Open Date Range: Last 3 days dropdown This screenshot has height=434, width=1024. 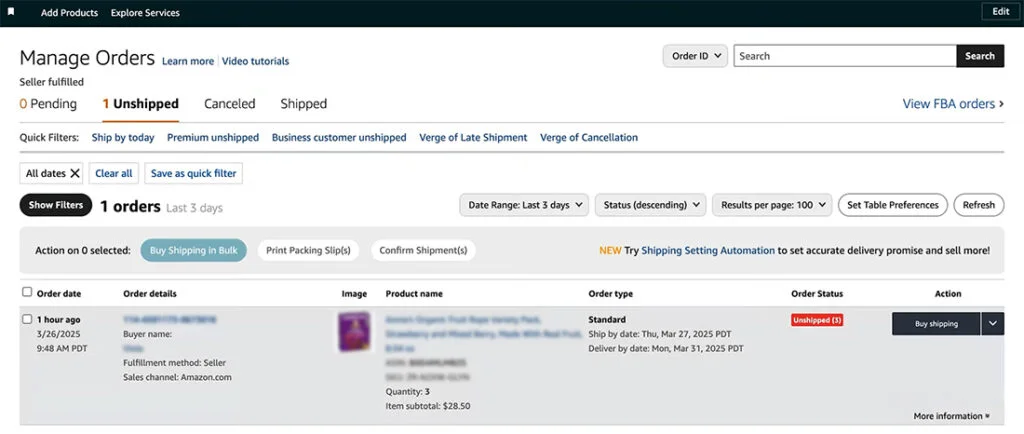point(524,205)
